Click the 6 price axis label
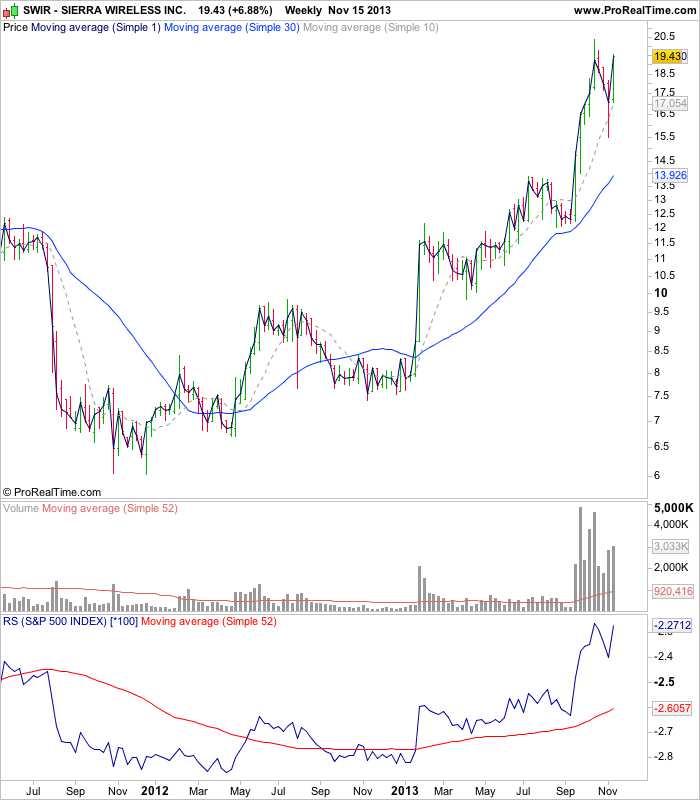Screen dimensions: 700x800 [657, 475]
